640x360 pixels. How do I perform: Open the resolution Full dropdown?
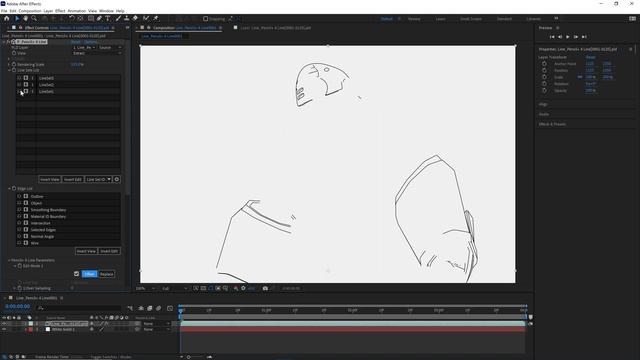pyautogui.click(x=175, y=288)
